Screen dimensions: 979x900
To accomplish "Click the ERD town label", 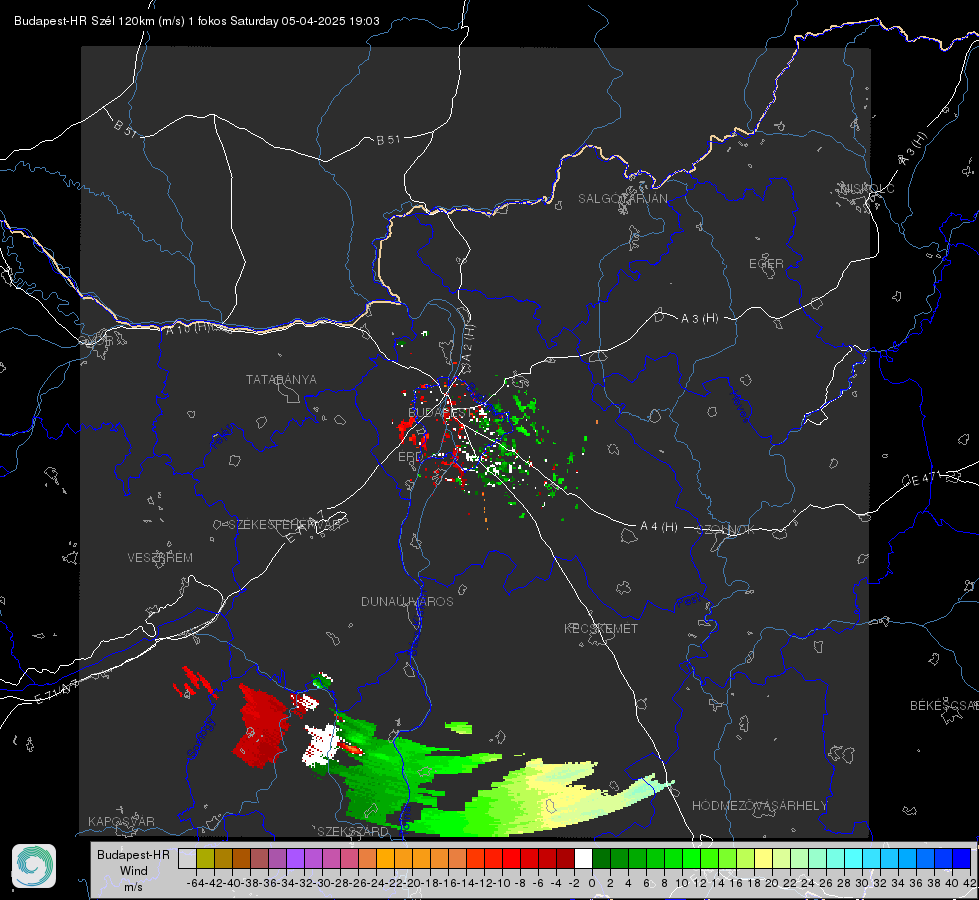I will (410, 457).
